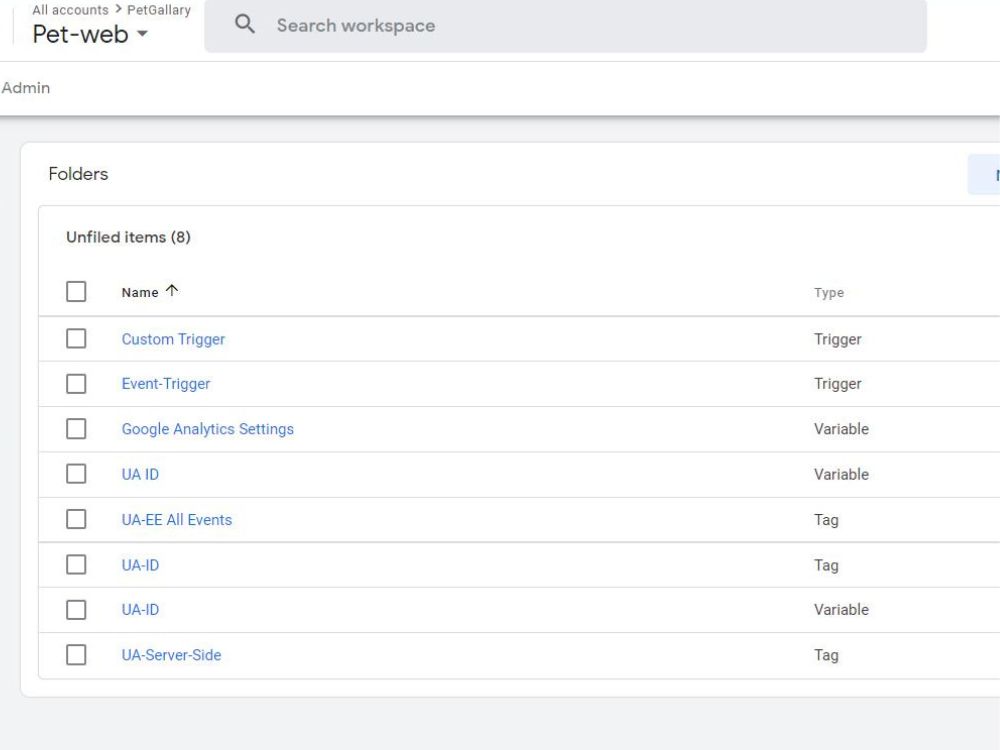Toggle the select-all checkbox in header
Viewport: 1000px width, 750px height.
pos(76,291)
